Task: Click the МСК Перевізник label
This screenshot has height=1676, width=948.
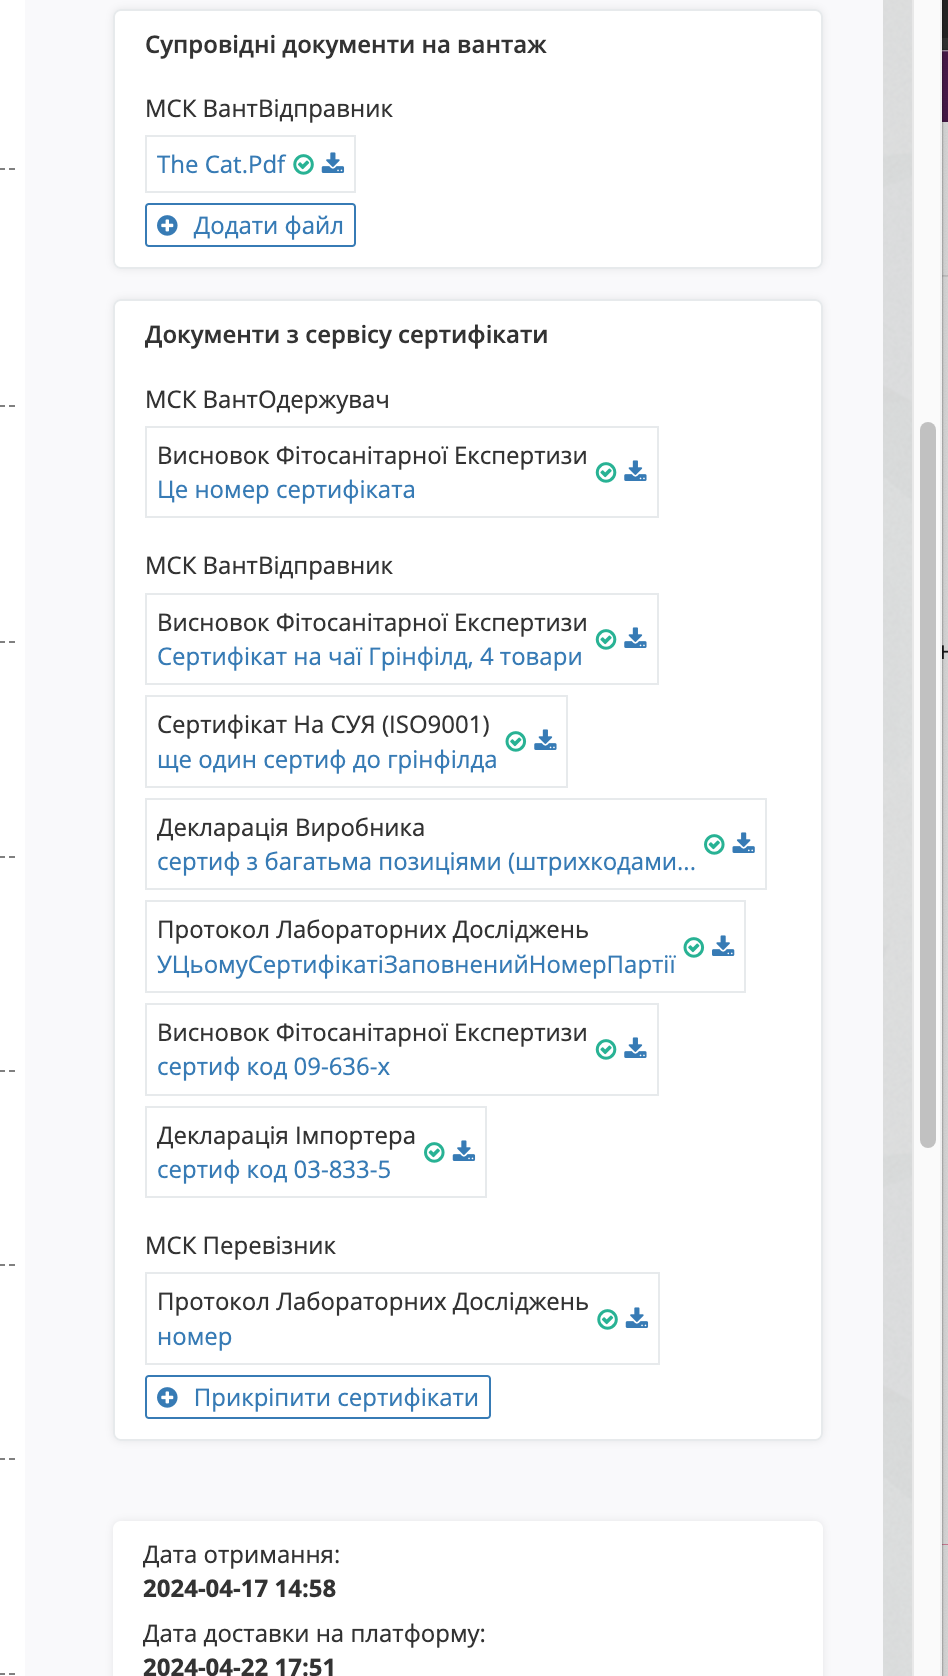Action: [x=240, y=1246]
